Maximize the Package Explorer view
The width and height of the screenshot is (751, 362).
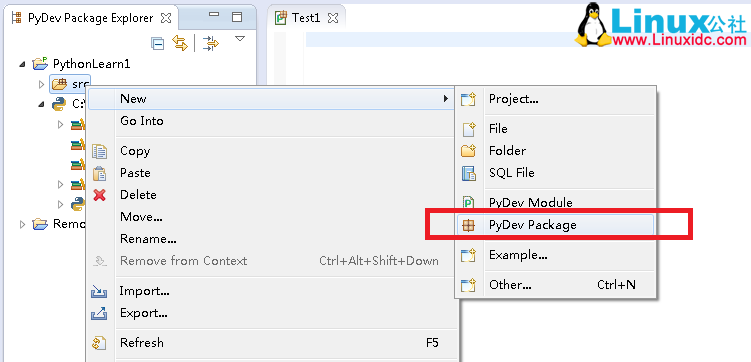(237, 17)
